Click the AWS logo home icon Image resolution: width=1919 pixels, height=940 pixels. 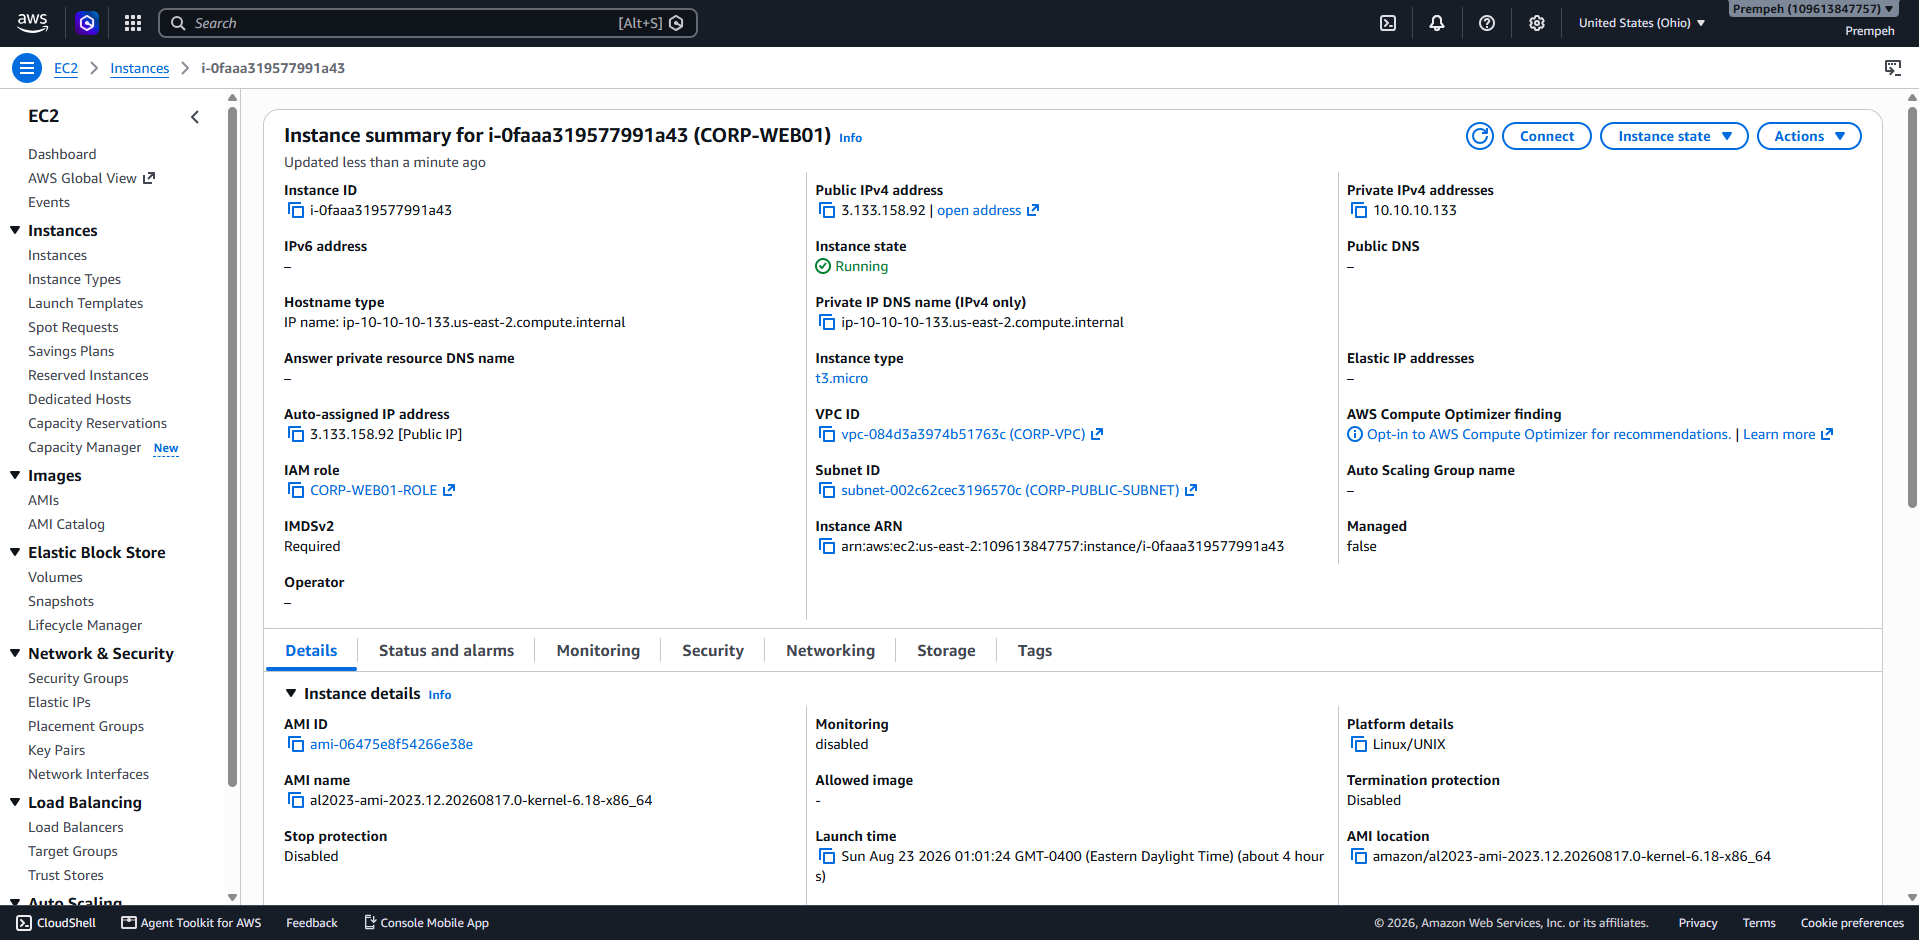(33, 23)
